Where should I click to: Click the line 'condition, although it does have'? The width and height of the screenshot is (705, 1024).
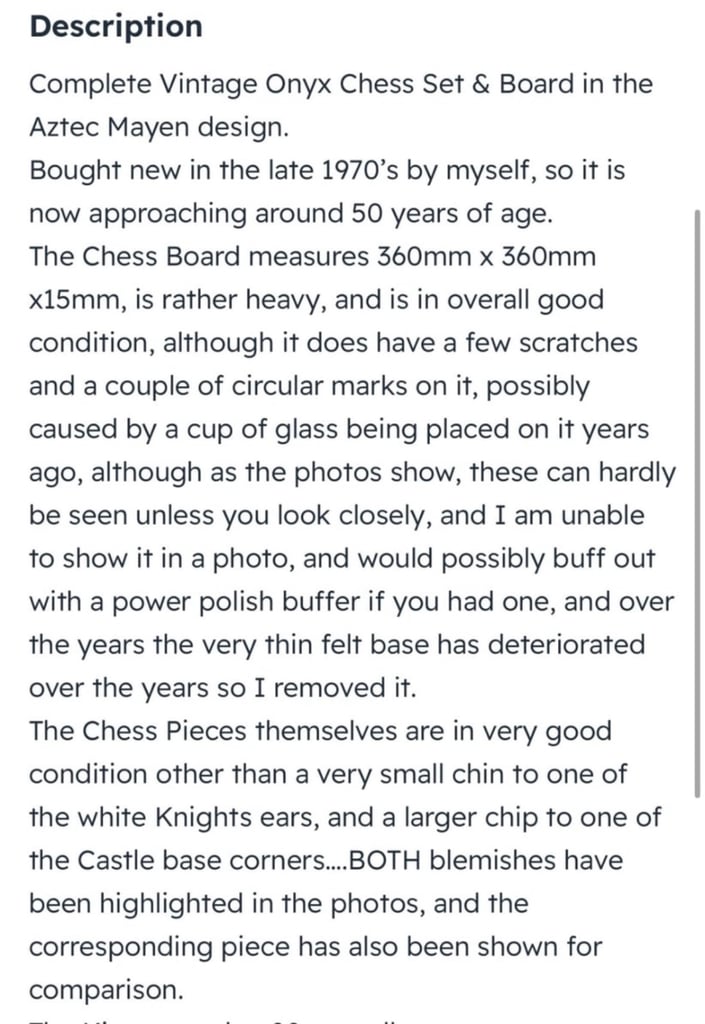[x=334, y=343]
